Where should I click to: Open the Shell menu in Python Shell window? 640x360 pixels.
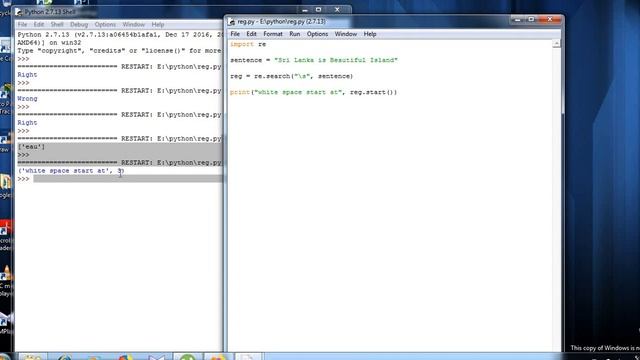coord(57,24)
